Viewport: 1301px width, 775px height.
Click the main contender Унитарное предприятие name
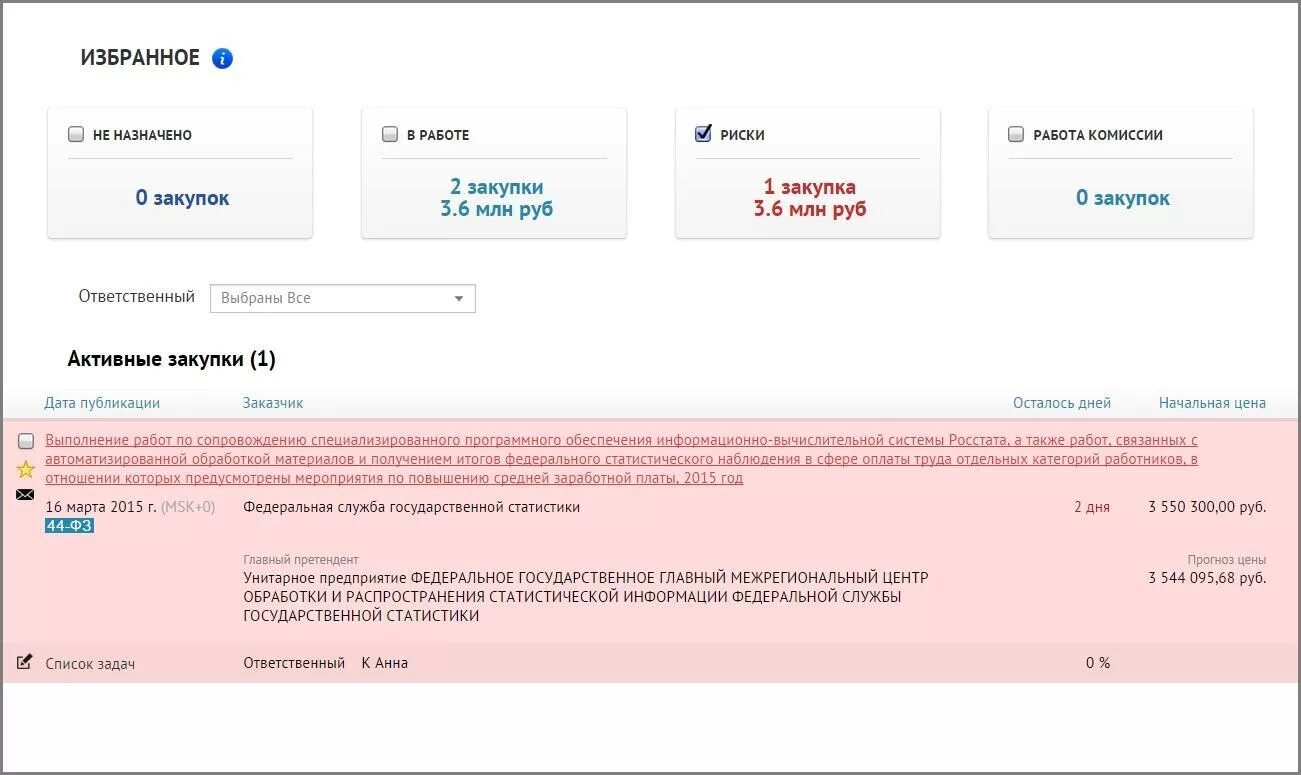click(x=586, y=597)
